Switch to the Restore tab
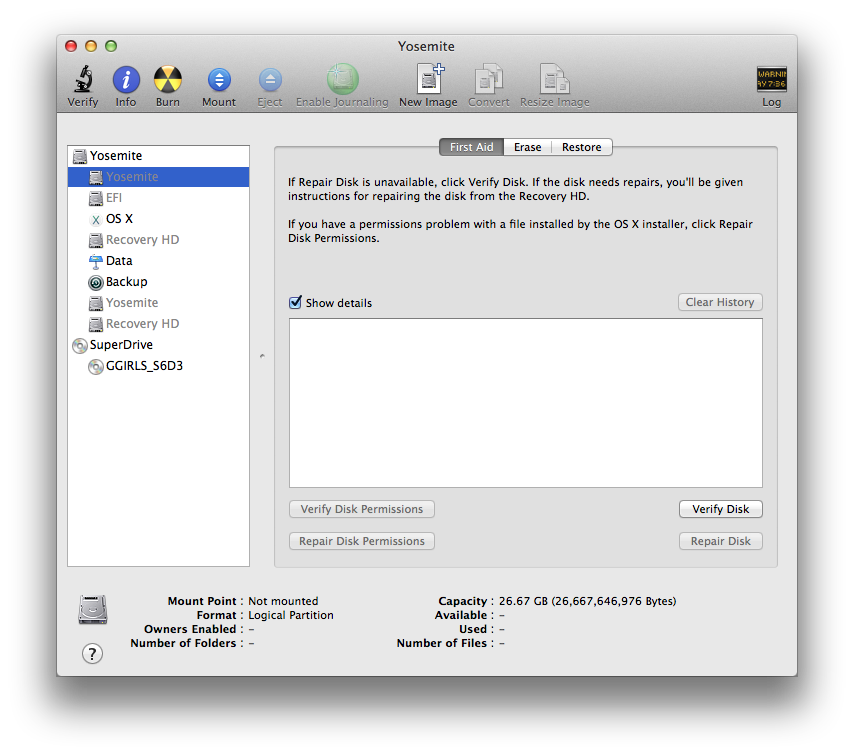This screenshot has width=854, height=755. [x=582, y=147]
